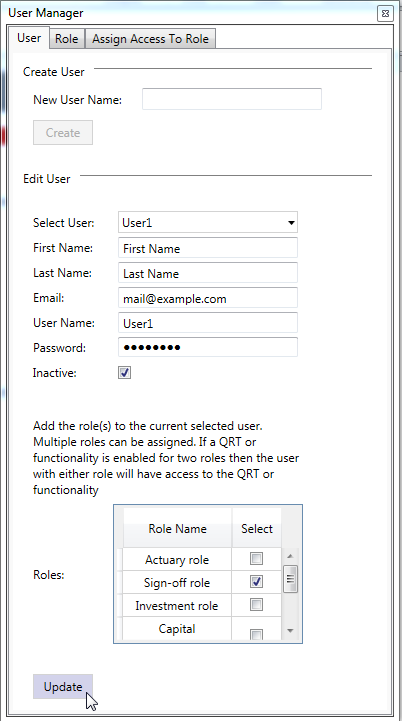Viewport: 402px width, 721px height.
Task: Click the First Name input field
Action: [x=208, y=248]
